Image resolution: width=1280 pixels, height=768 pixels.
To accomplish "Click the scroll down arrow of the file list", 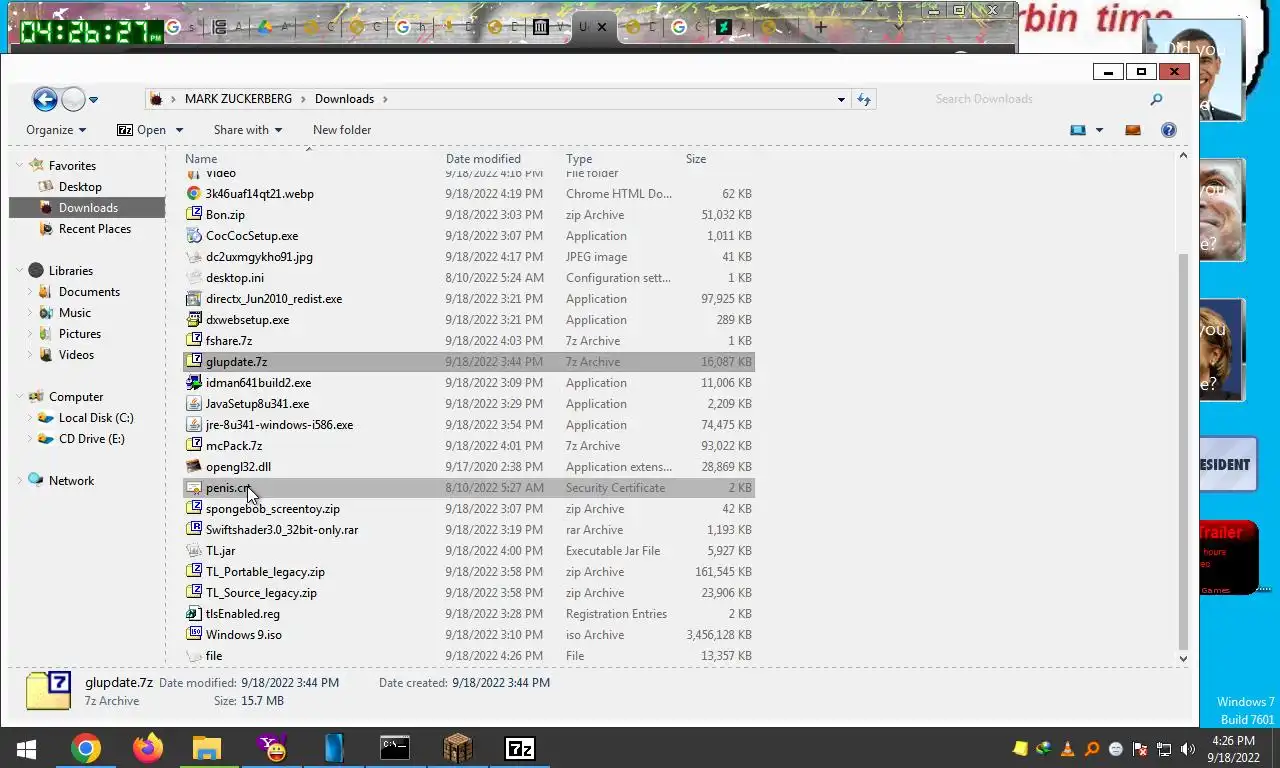I will coord(1183,658).
